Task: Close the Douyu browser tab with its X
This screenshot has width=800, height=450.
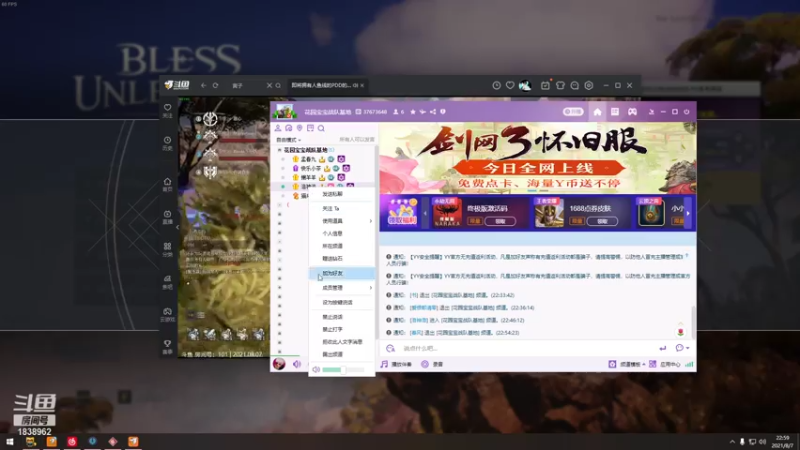Action: tap(362, 85)
